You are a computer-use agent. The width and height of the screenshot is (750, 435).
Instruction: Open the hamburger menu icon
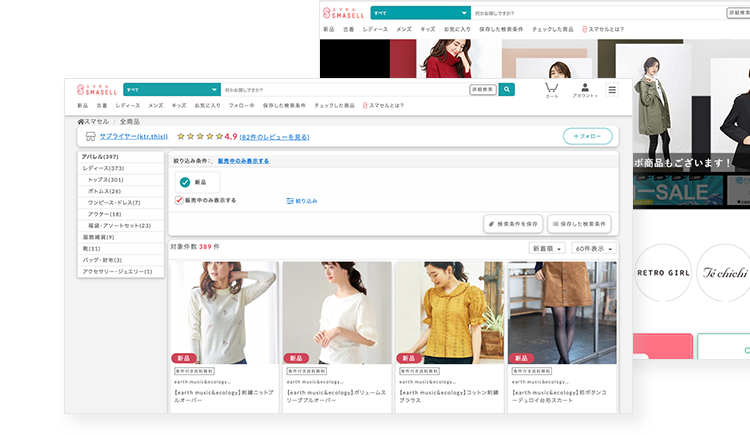pos(612,89)
